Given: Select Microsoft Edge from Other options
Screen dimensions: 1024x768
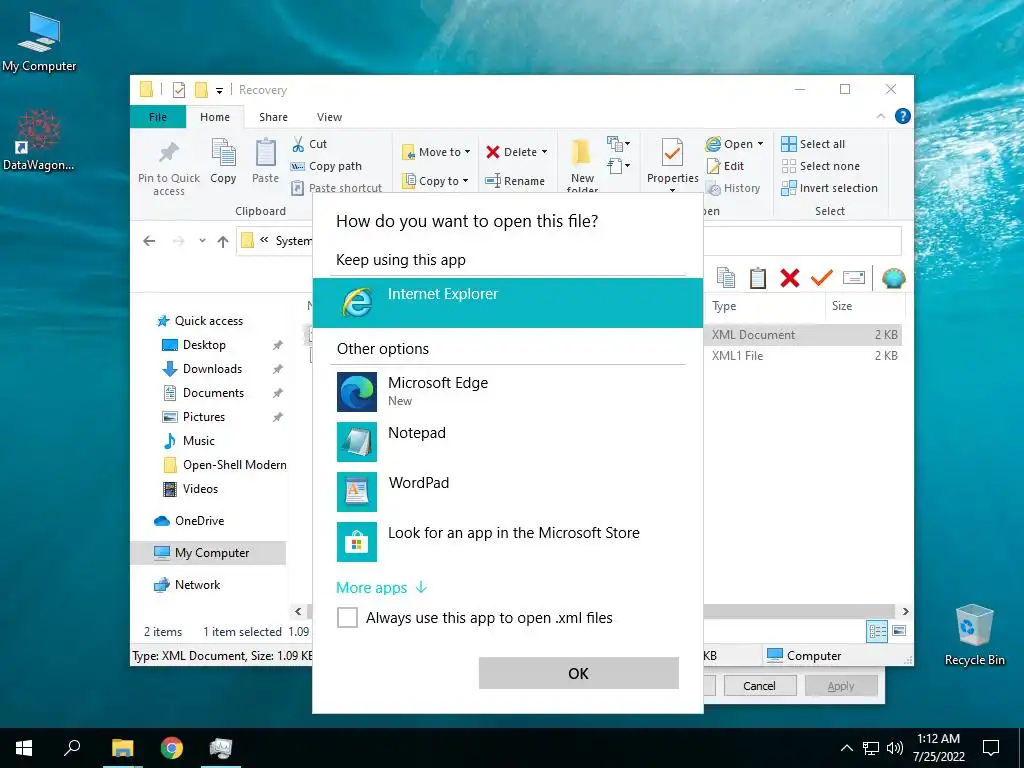Looking at the screenshot, I should [x=507, y=391].
